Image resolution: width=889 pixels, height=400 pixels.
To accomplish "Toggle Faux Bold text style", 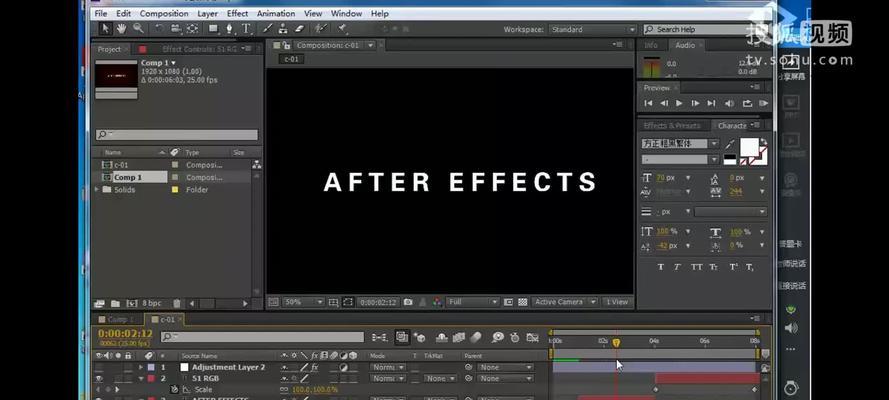I will point(661,267).
